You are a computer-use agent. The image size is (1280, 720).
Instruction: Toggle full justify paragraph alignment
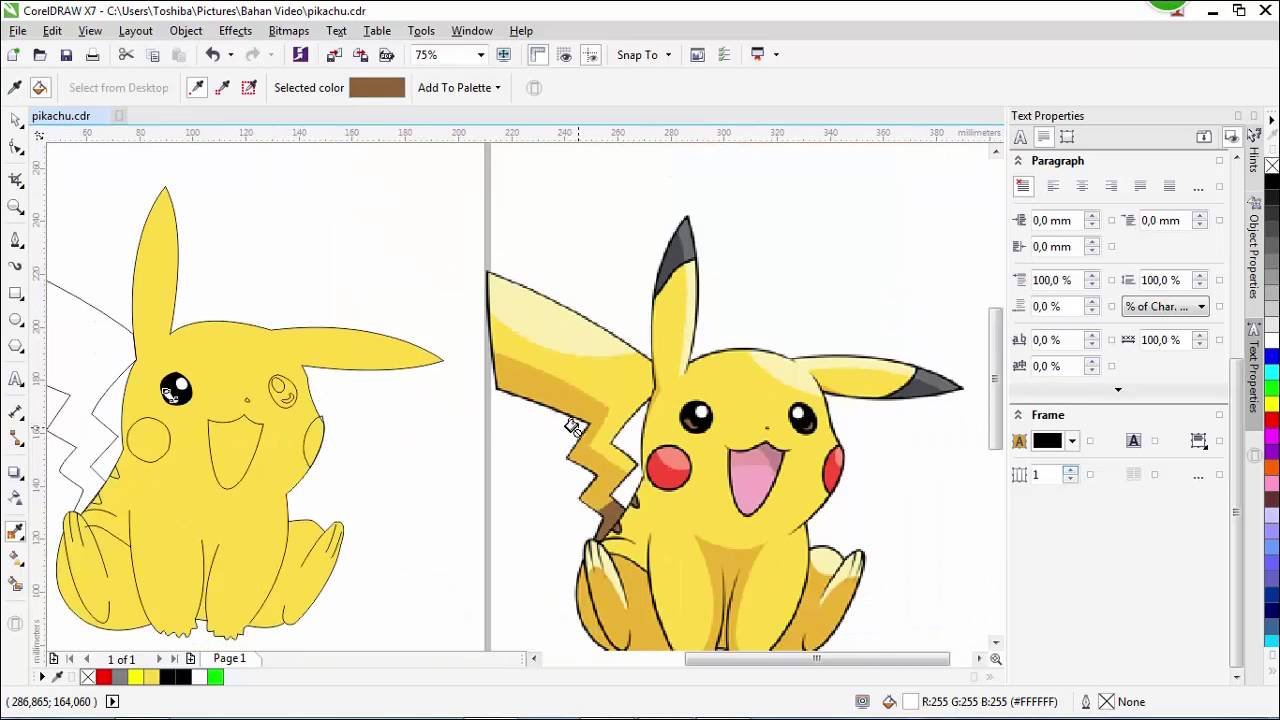coord(1139,186)
